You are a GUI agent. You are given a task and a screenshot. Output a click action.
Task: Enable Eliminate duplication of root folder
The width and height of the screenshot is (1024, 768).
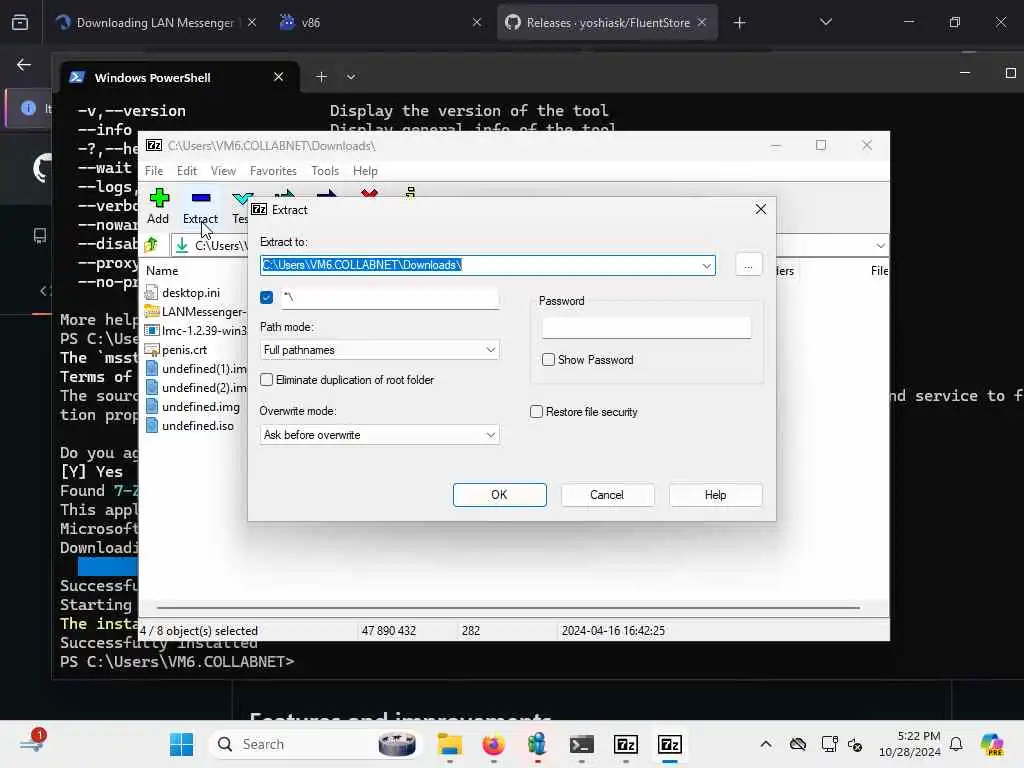click(x=266, y=379)
